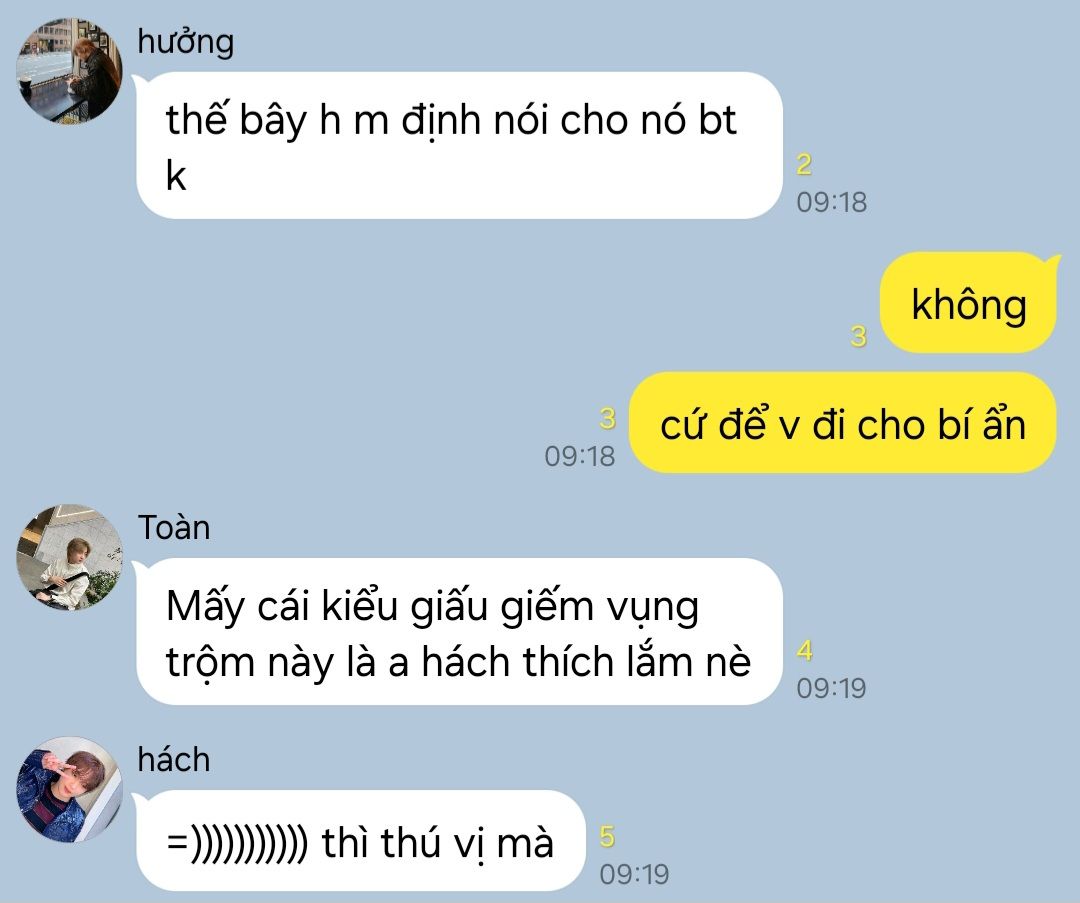Select yellow bubble 'cứ để v đi cho bí ẩn'
Image resolution: width=1080 pixels, height=903 pixels.
click(x=842, y=423)
